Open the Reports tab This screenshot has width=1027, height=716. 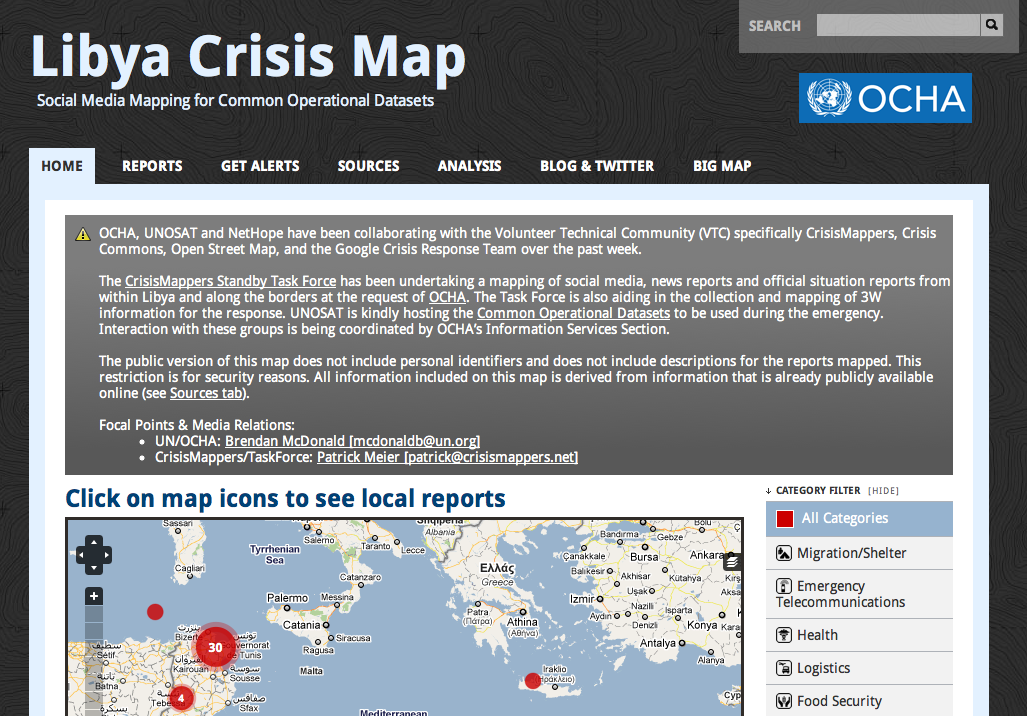point(152,166)
